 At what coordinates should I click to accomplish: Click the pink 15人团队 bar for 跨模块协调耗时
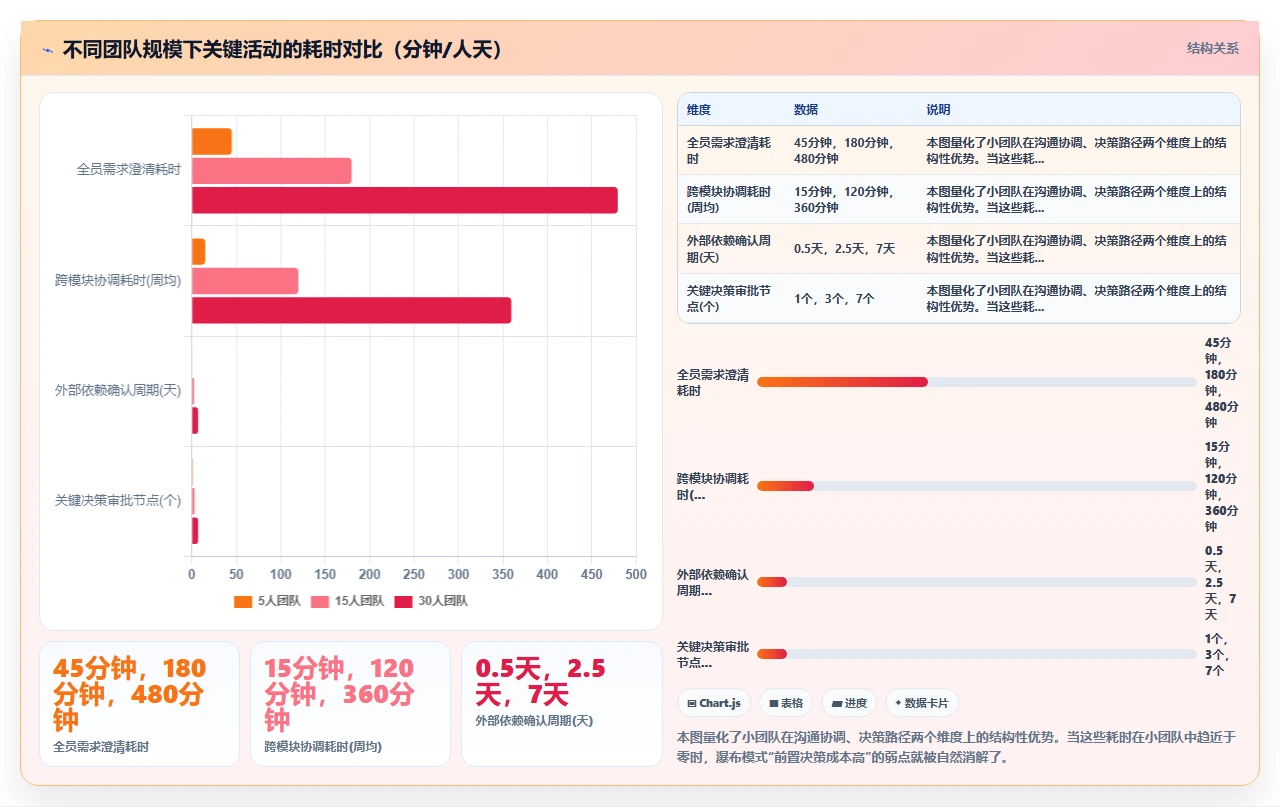(x=245, y=281)
